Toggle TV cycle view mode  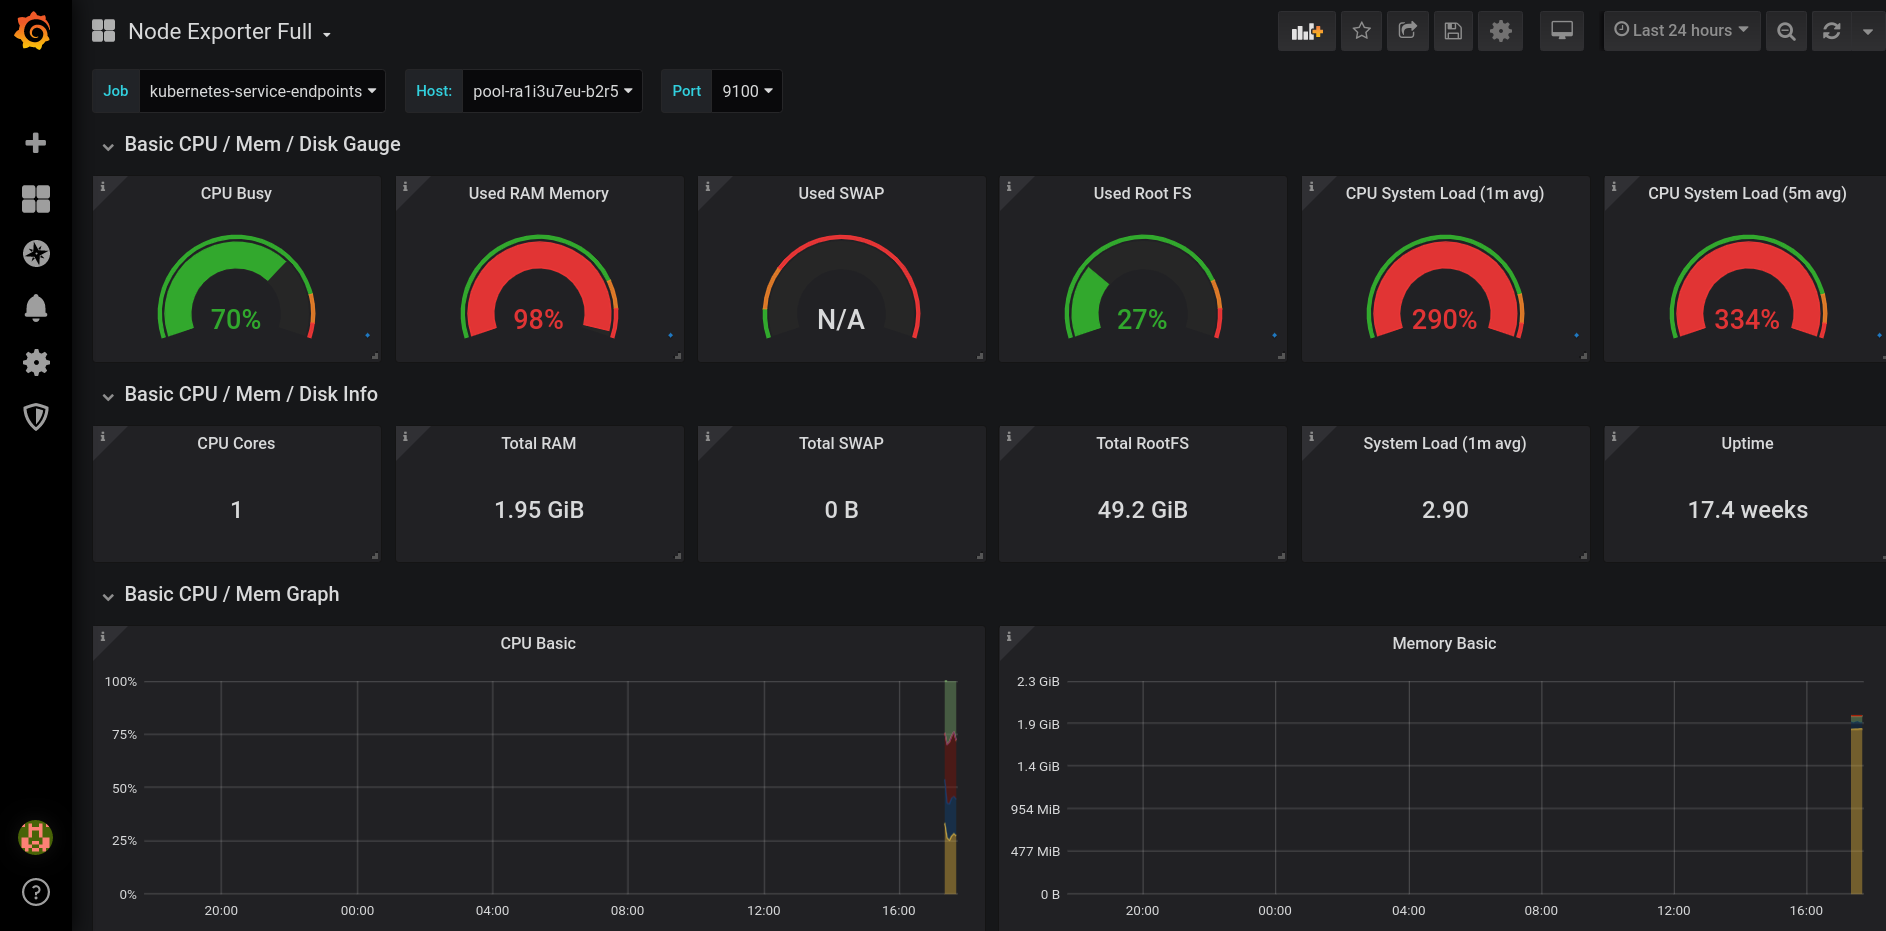[1561, 31]
